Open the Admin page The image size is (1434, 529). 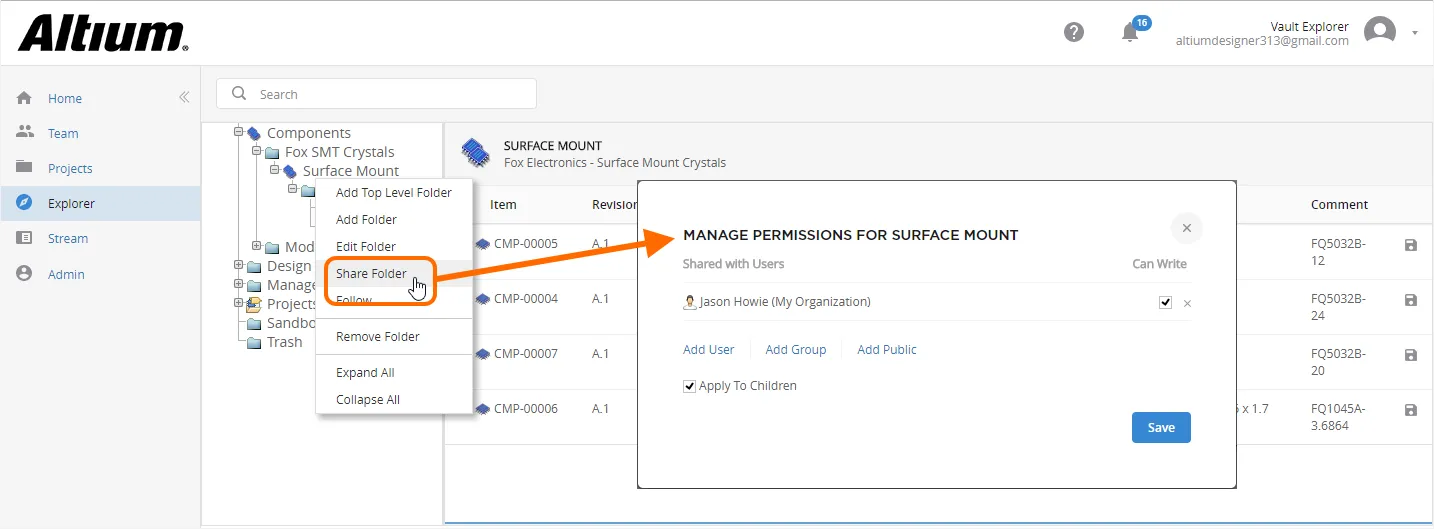click(x=66, y=274)
